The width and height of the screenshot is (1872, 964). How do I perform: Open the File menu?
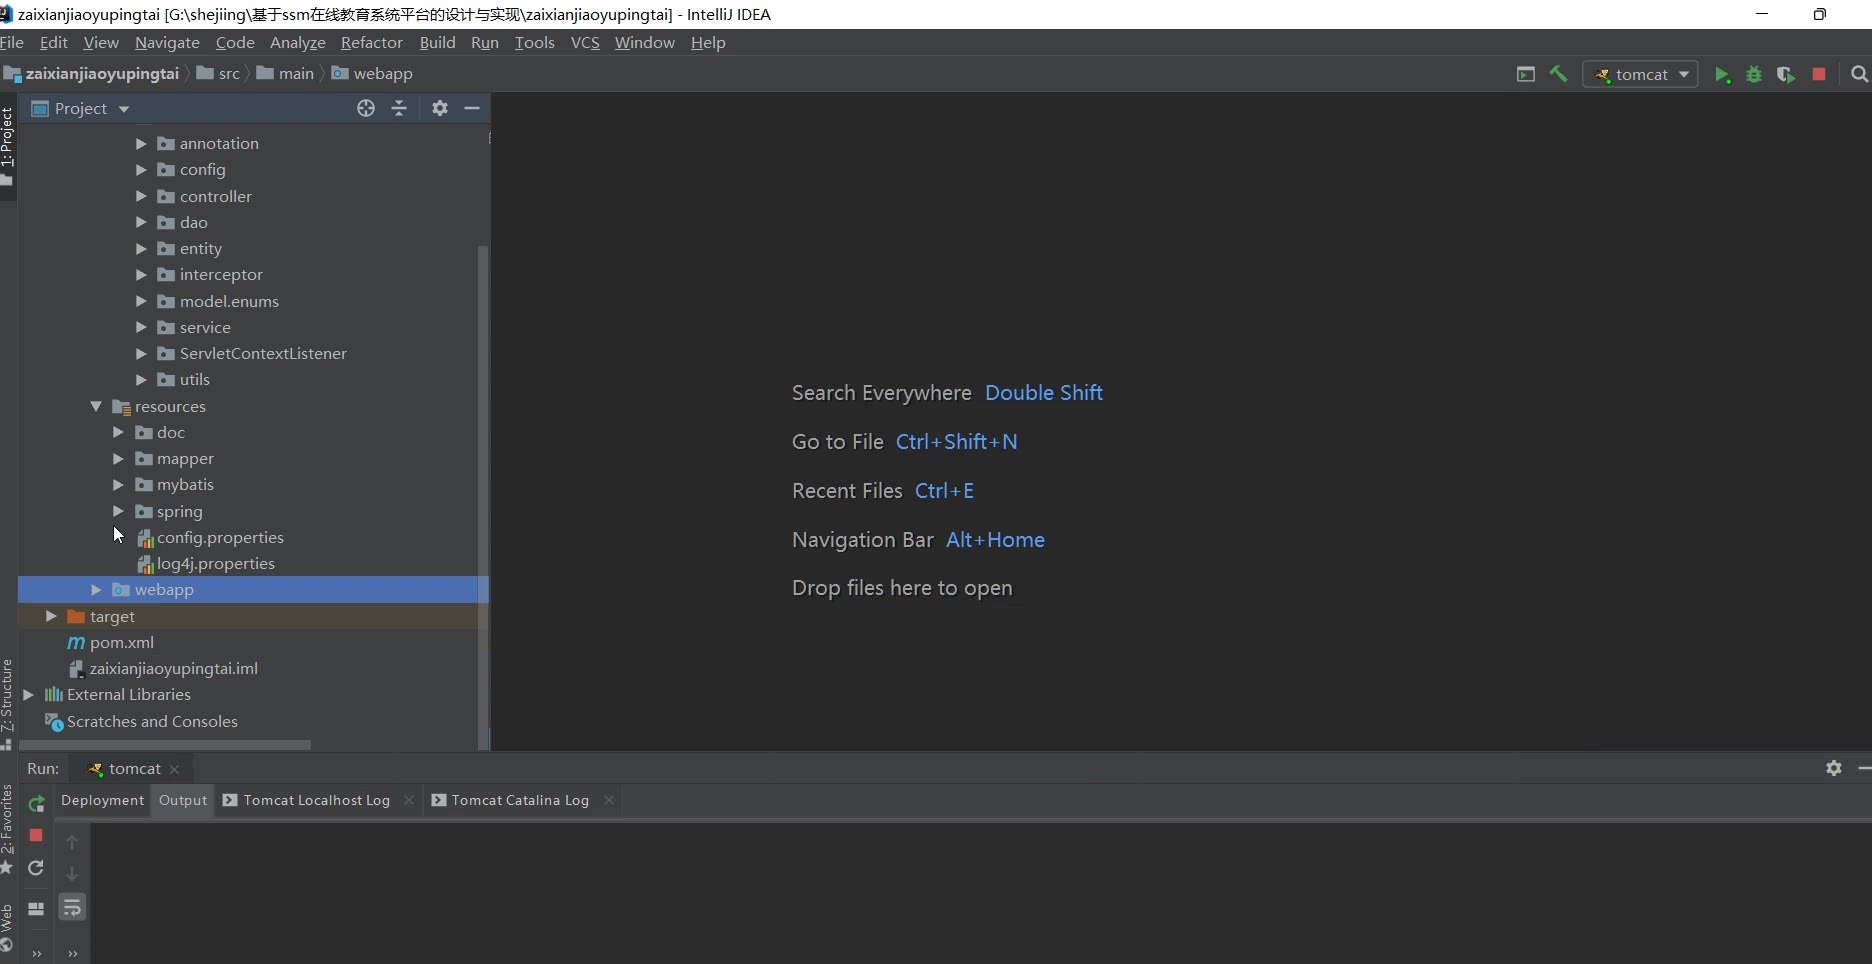[12, 43]
